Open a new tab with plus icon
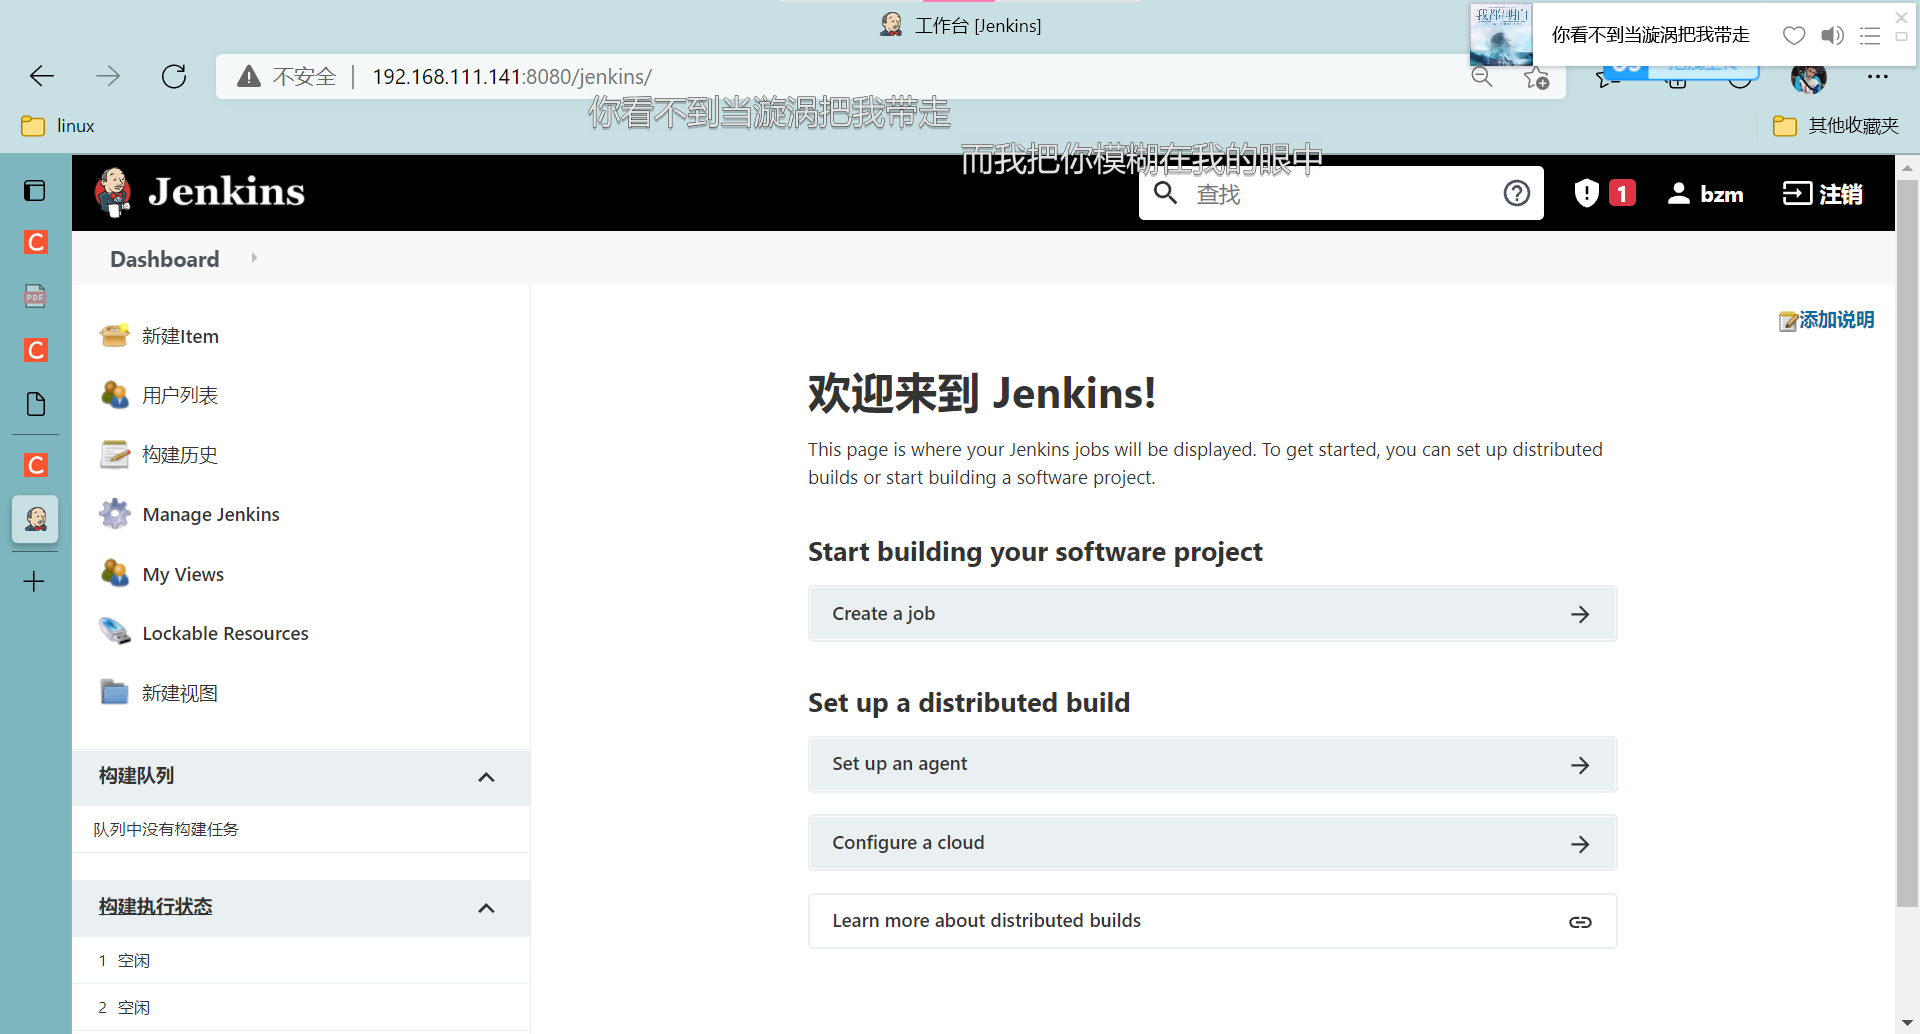The image size is (1920, 1034). coord(34,581)
